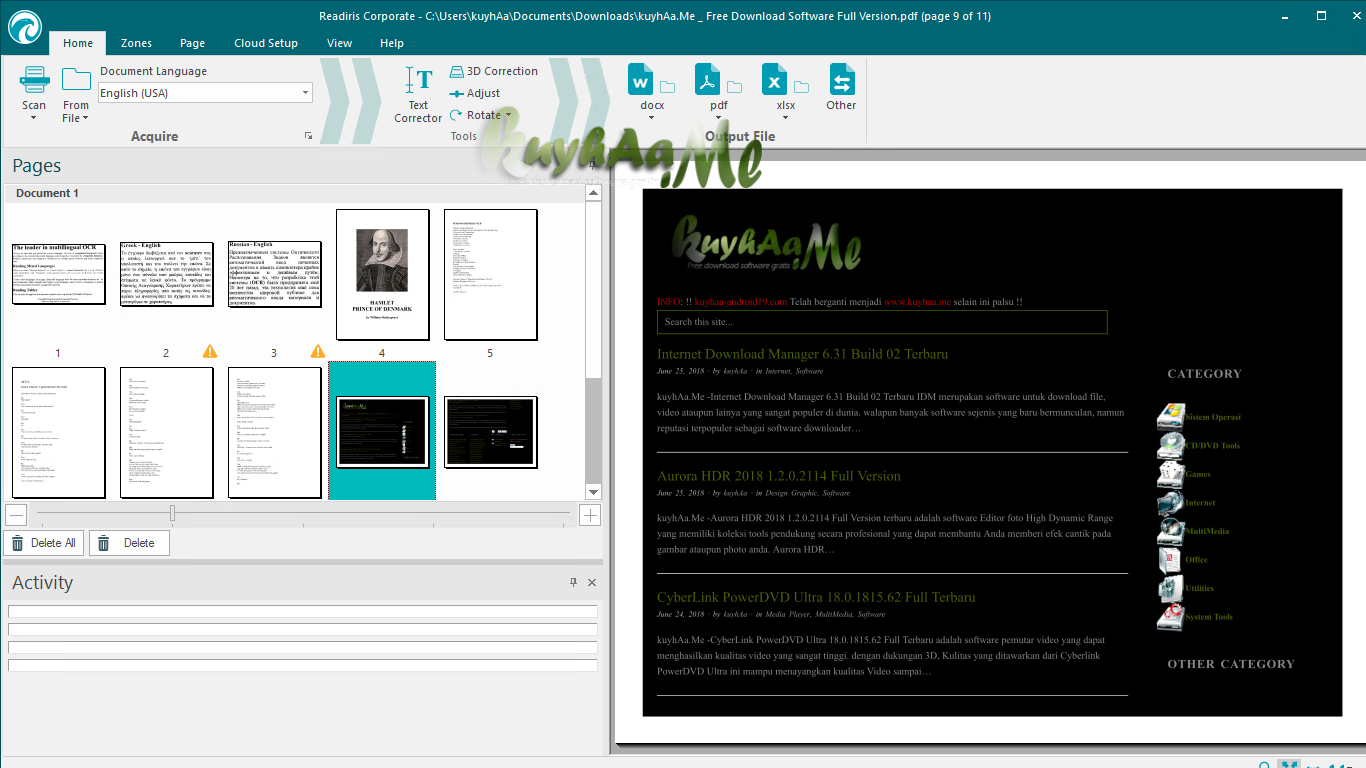Open the Adjust image tool
This screenshot has height=768, width=1366.
tap(475, 93)
